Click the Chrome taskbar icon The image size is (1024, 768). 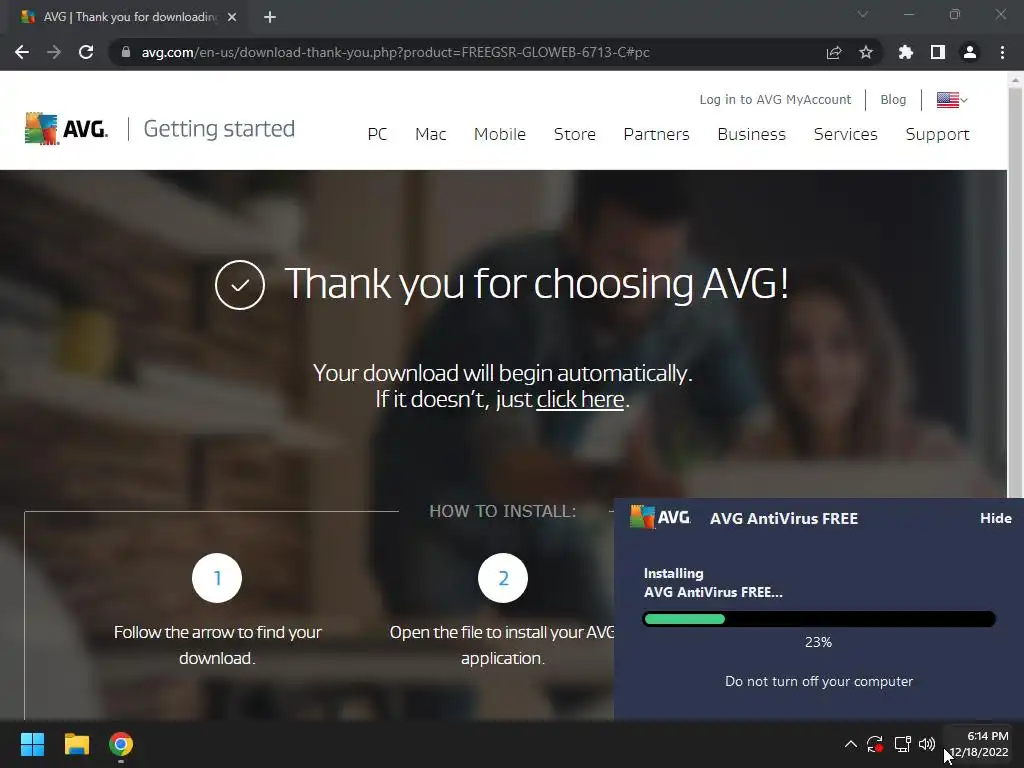(121, 744)
